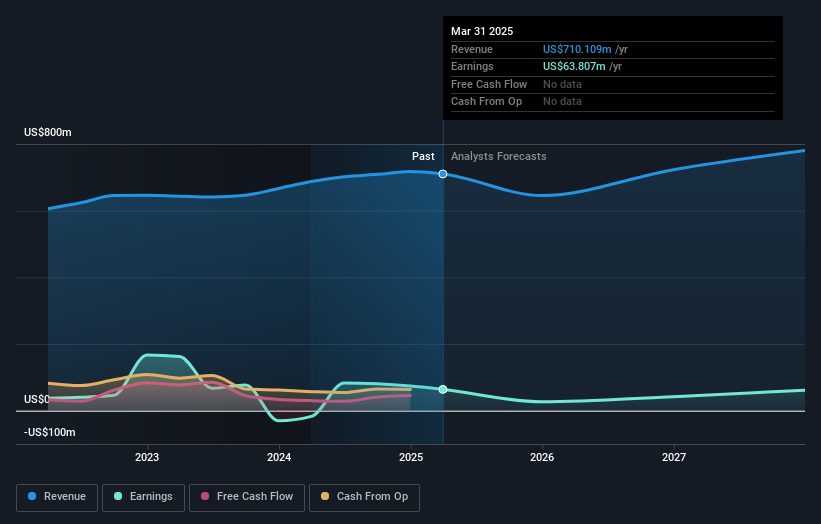Click the earnings value US$63.807m in tooltip

[574, 66]
